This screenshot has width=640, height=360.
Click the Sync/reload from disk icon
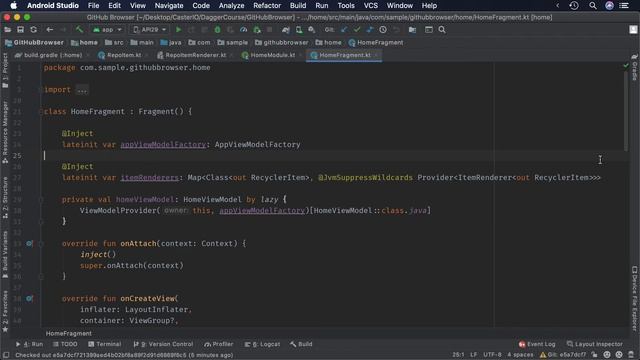point(33,30)
